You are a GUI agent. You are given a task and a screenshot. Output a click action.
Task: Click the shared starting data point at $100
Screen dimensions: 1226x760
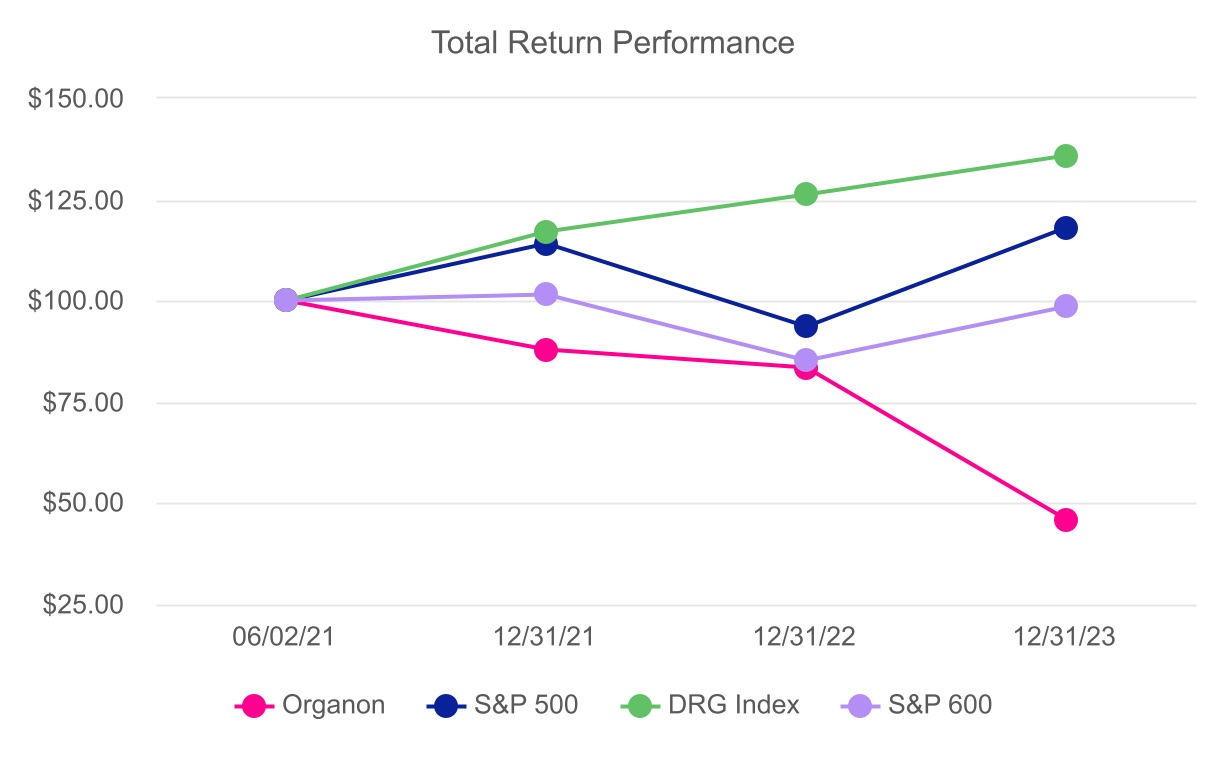click(x=286, y=300)
